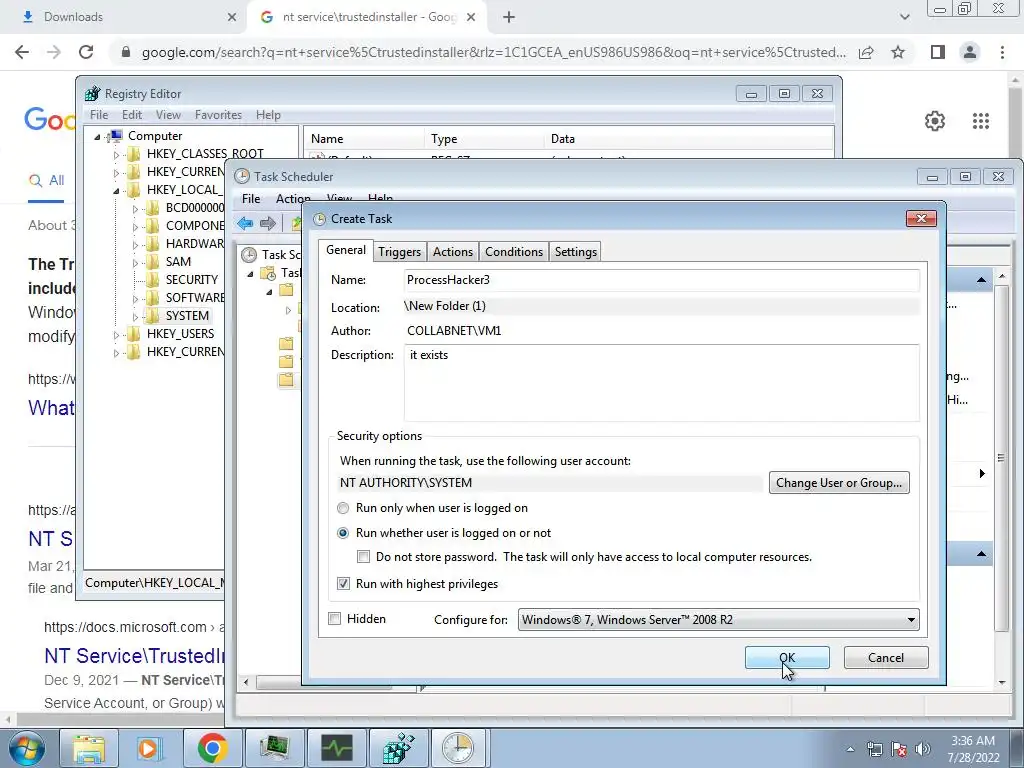Click the share page icon in the address bar
Screen dimensions: 1024x768
[866, 52]
